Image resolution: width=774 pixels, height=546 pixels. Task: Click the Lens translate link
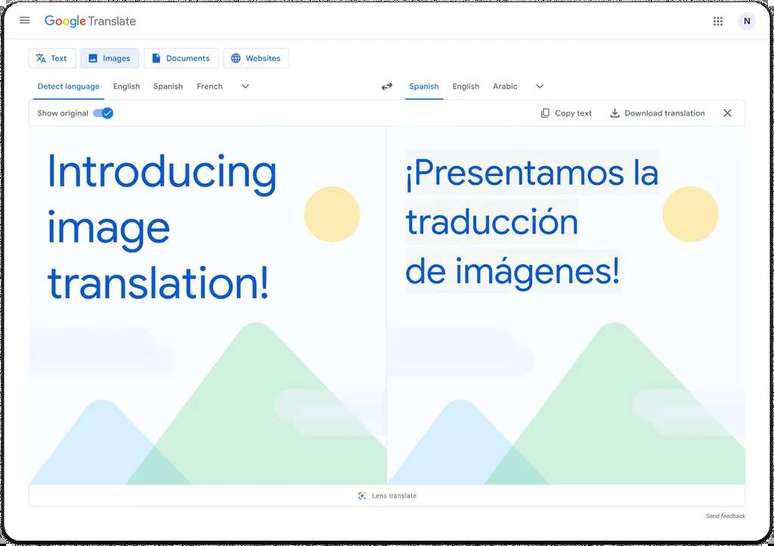[387, 496]
